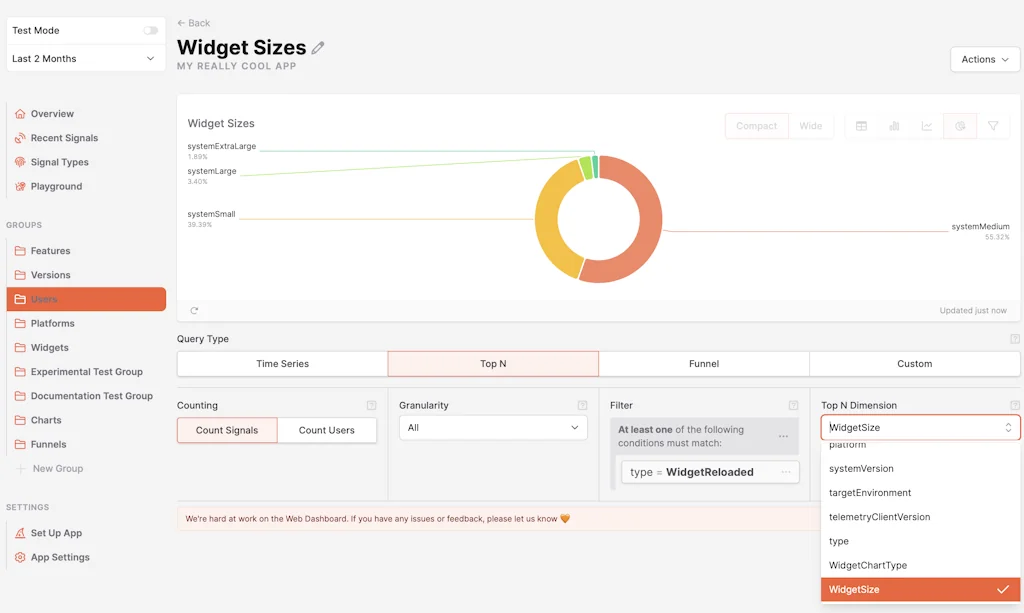Select the bar chart display icon
1024x613 pixels.
click(x=894, y=126)
